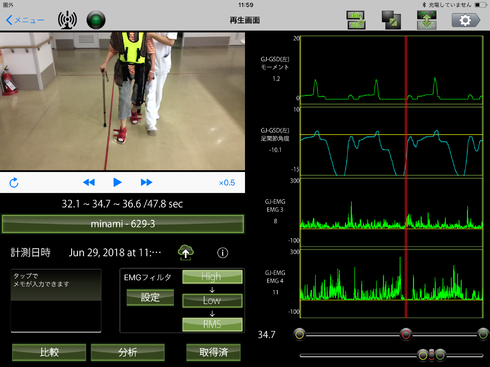Screen dimensions: 490x367
Task: Tap the minami - 629-3 record bar
Action: pyautogui.click(x=123, y=224)
